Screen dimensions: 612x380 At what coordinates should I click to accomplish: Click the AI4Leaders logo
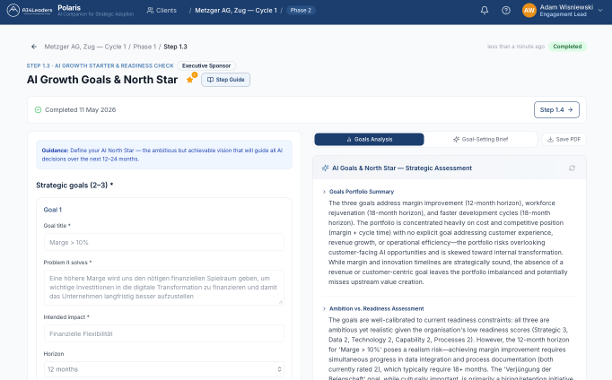(x=29, y=10)
